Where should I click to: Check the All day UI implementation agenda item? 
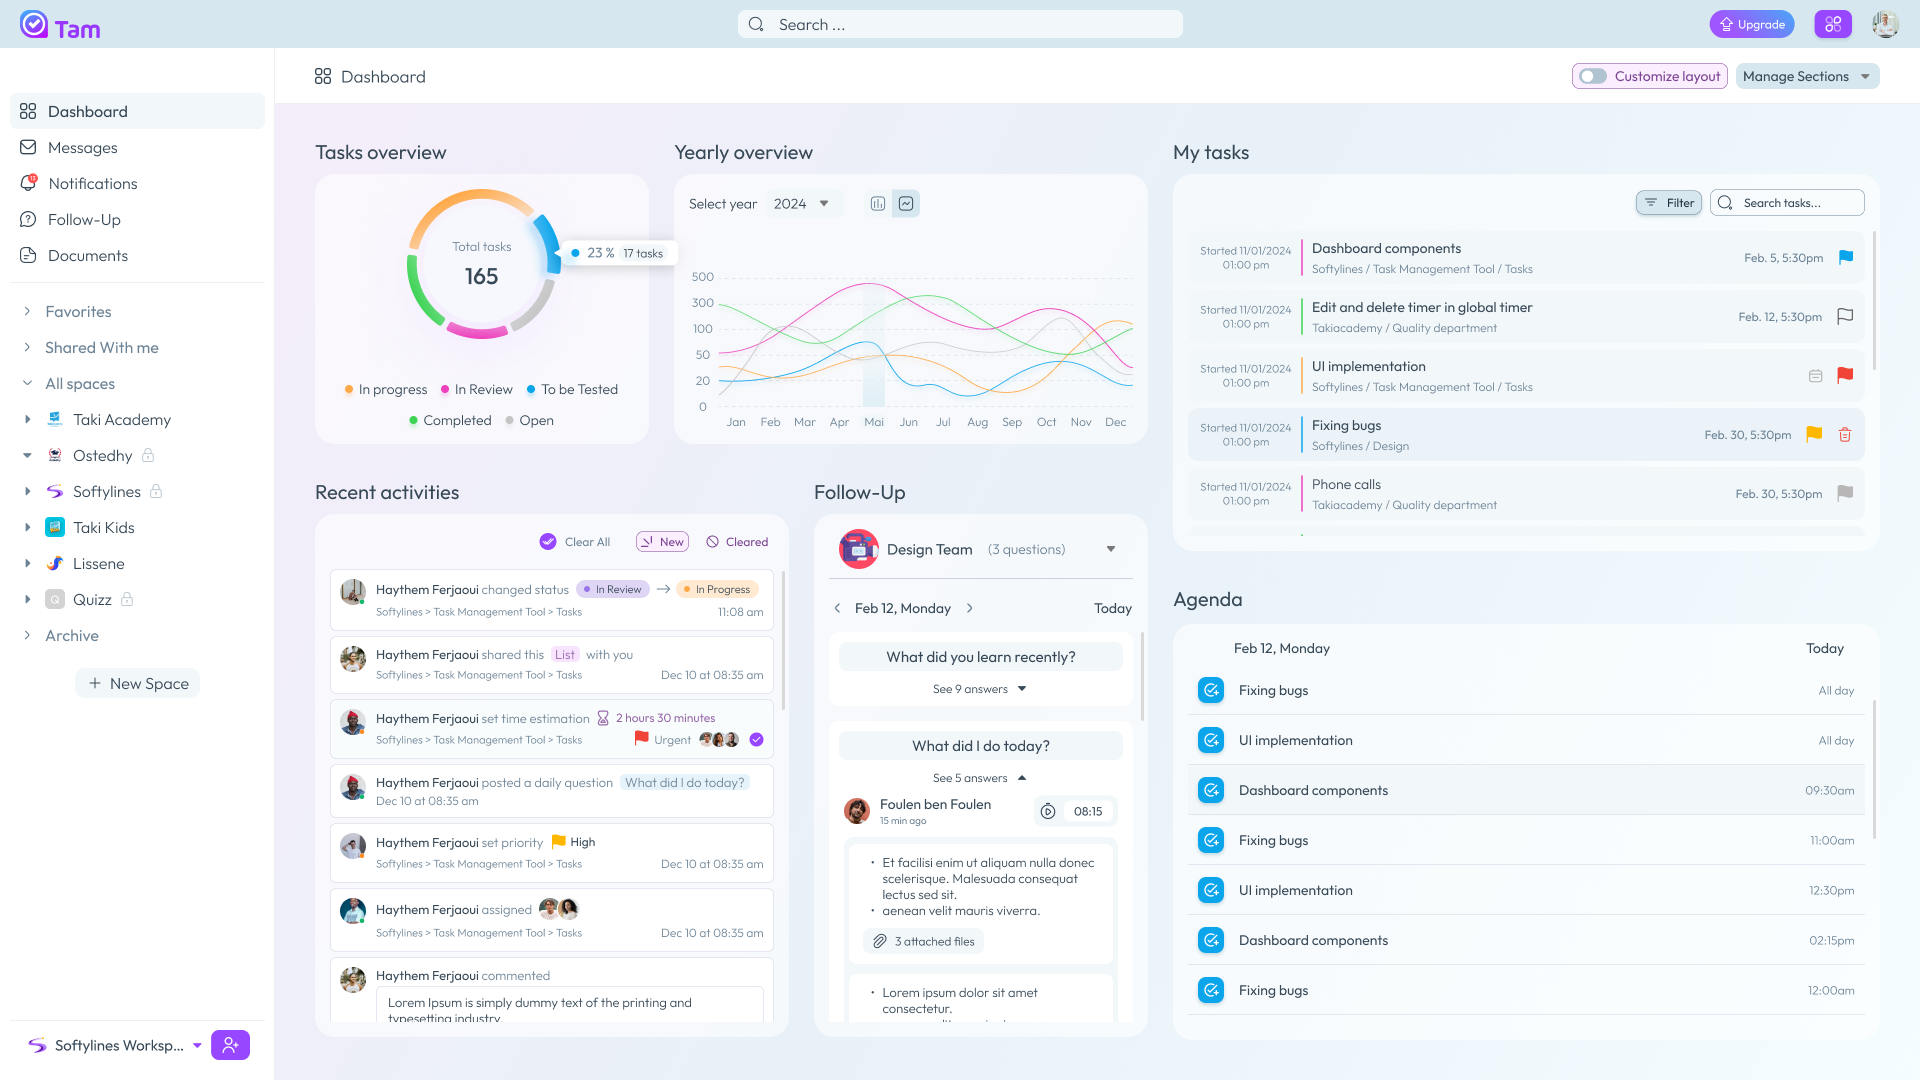point(1211,740)
